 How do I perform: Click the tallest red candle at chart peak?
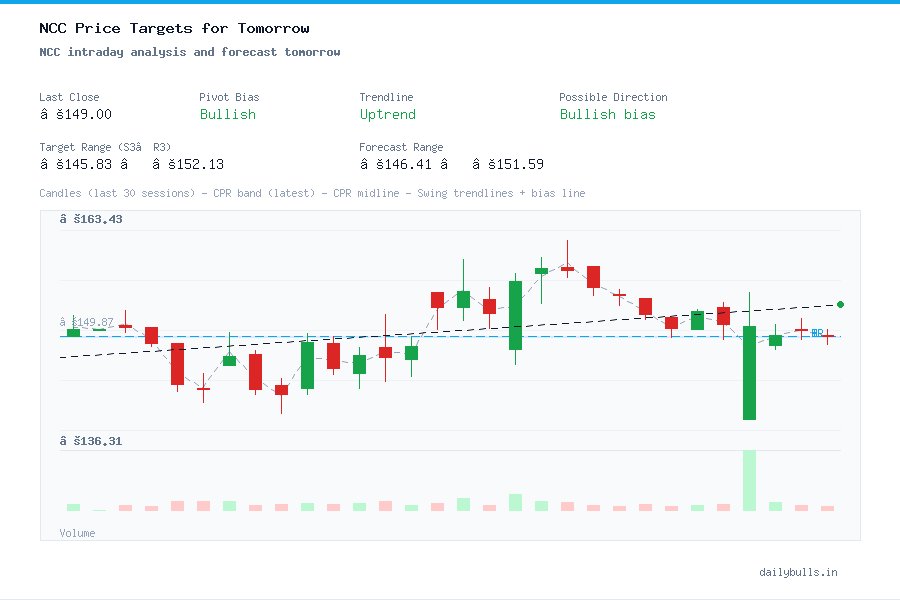point(593,277)
